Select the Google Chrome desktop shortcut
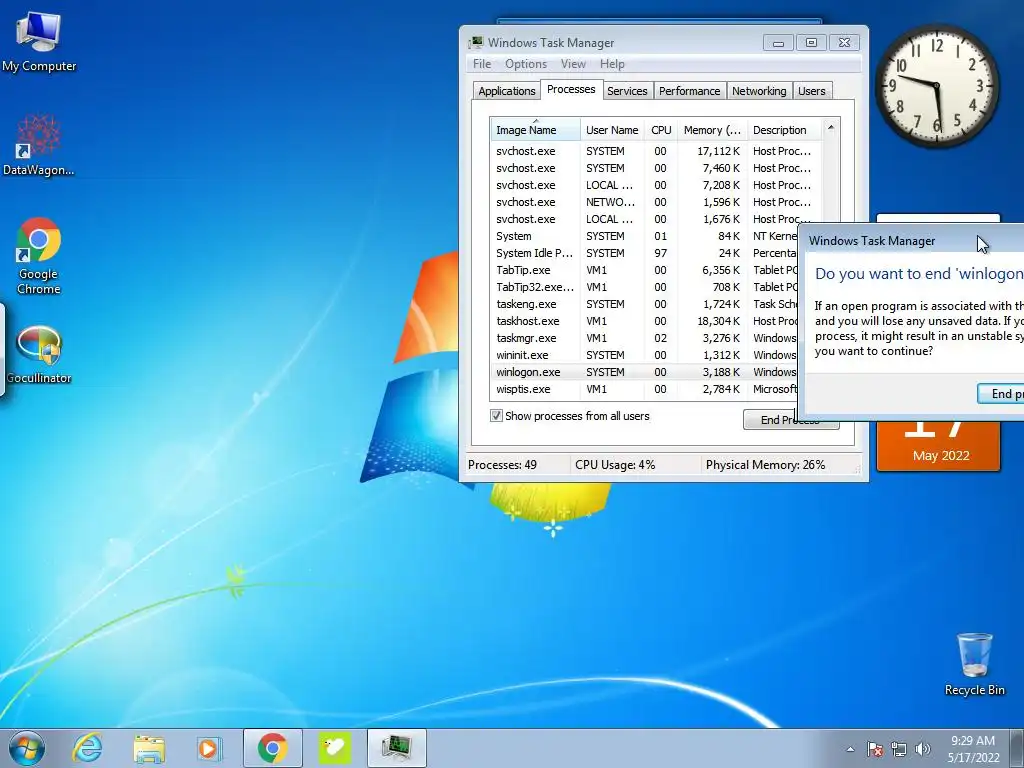This screenshot has width=1024, height=768. pyautogui.click(x=39, y=256)
